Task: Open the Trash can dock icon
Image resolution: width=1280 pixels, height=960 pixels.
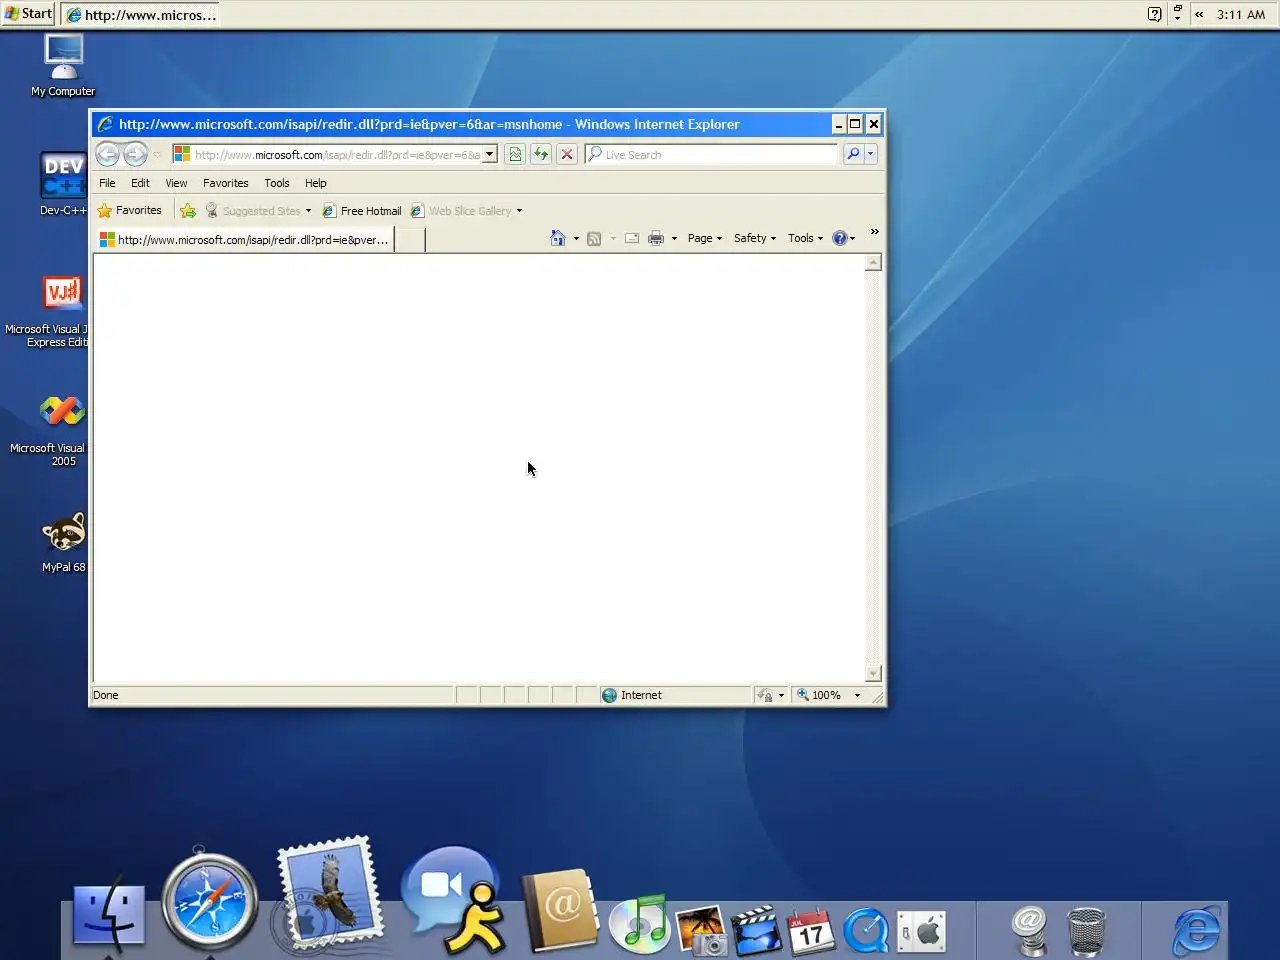Action: click(x=1087, y=931)
